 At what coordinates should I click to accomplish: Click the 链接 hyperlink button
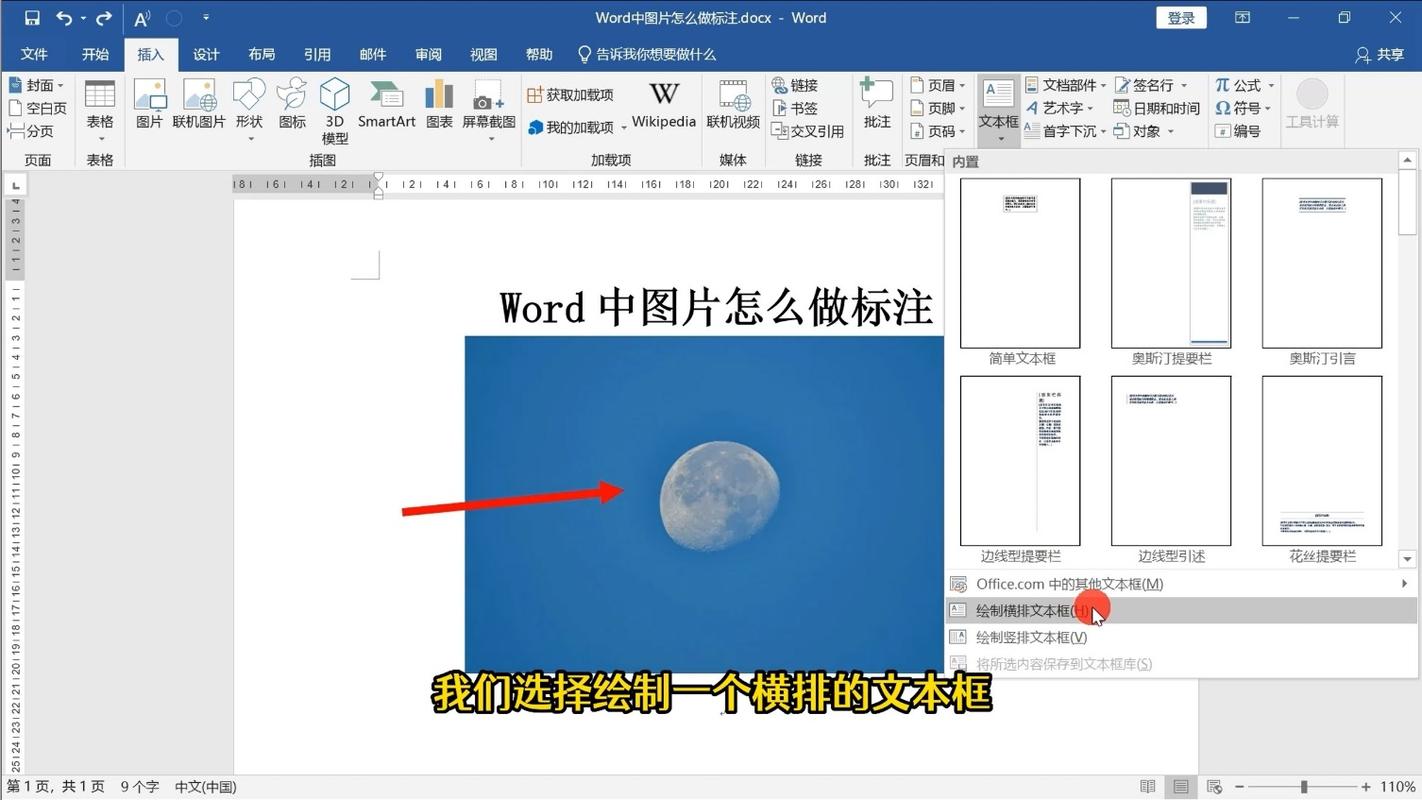pos(795,85)
